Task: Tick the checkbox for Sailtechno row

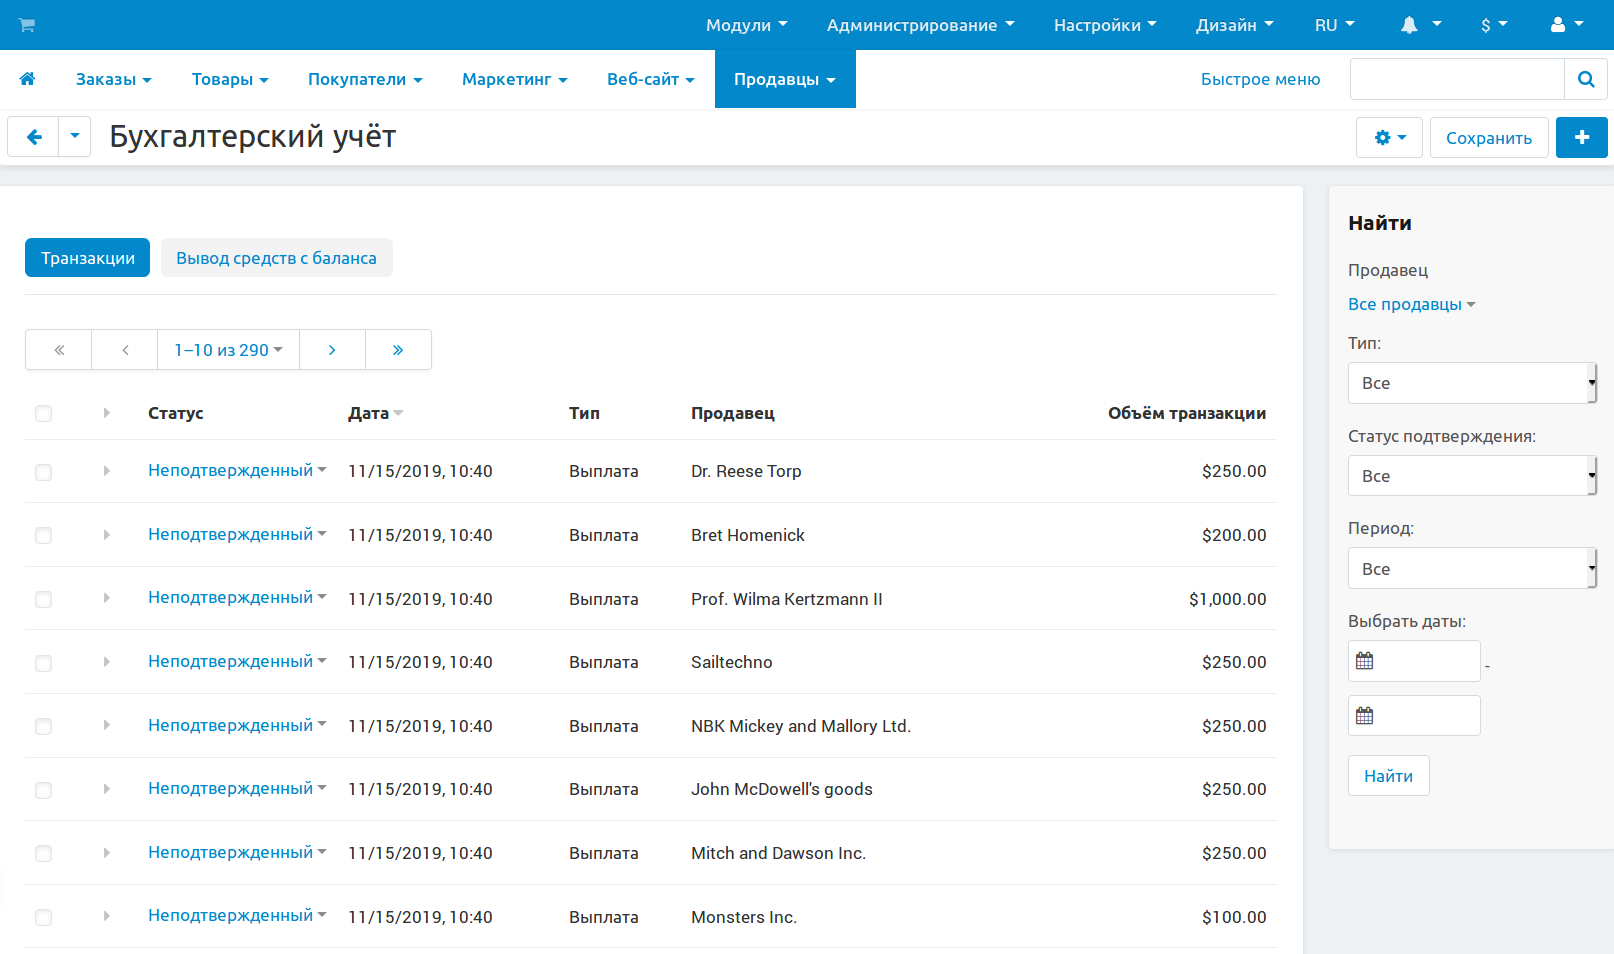Action: coord(43,663)
